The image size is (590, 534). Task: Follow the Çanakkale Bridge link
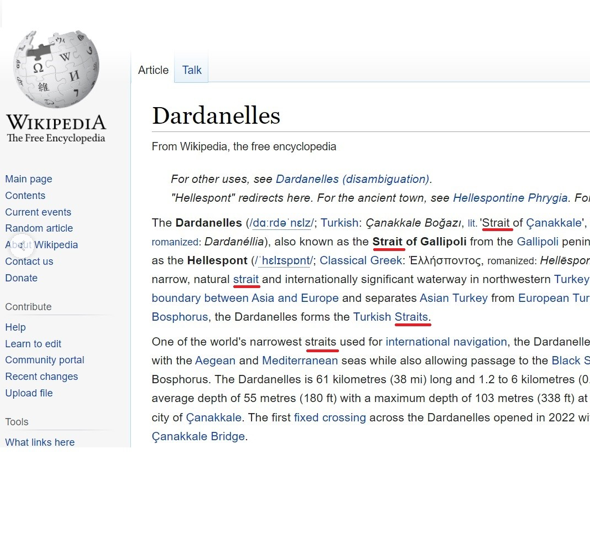pos(198,437)
